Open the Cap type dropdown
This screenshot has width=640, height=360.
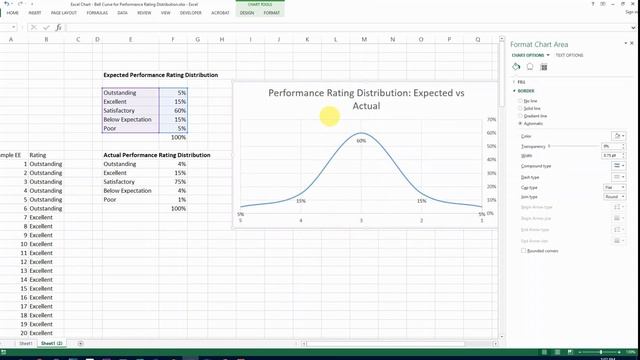click(614, 187)
